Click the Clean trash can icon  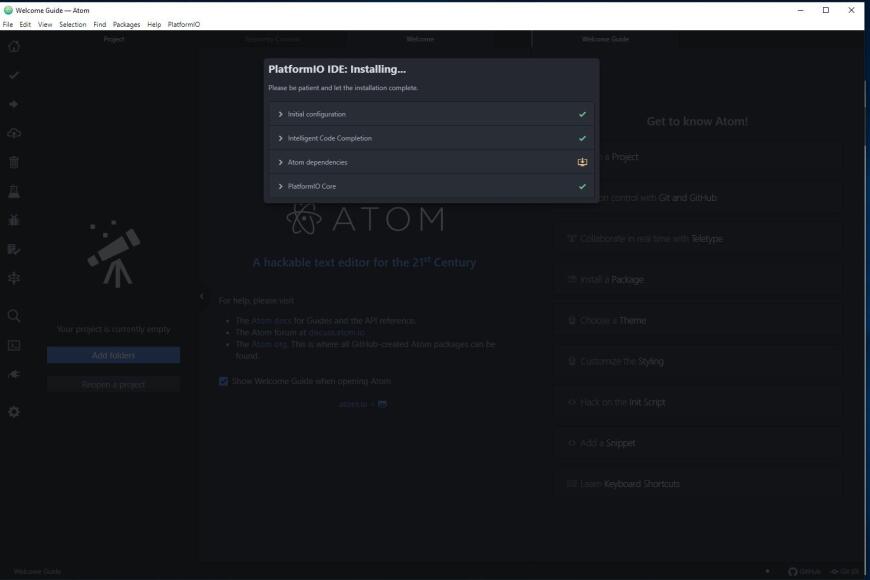tap(14, 162)
